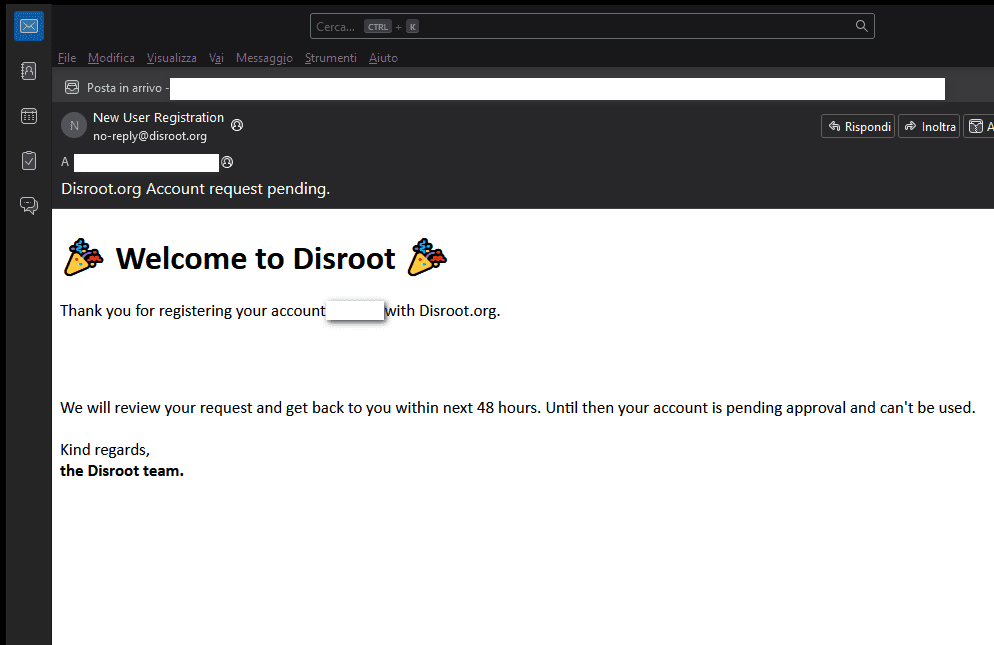The height and width of the screenshot is (645, 994).
Task: Open the Mail space icon
Action: tap(29, 26)
